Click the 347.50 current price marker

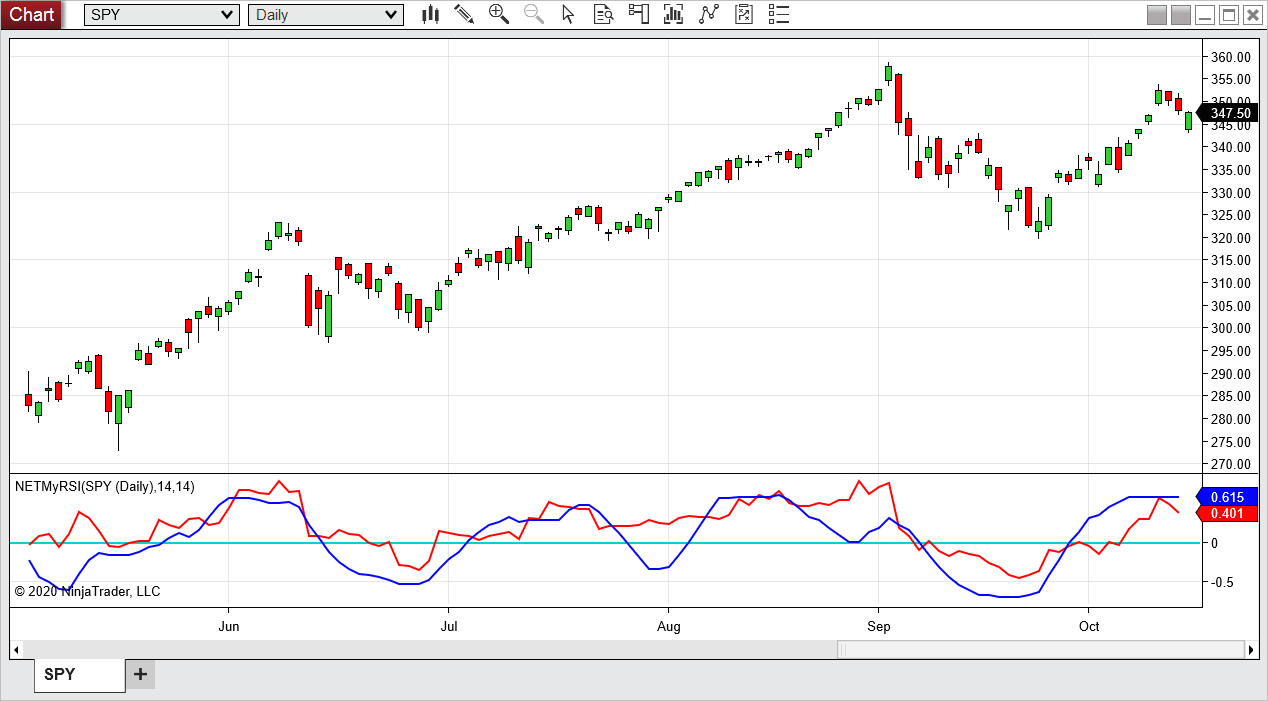pos(1227,113)
